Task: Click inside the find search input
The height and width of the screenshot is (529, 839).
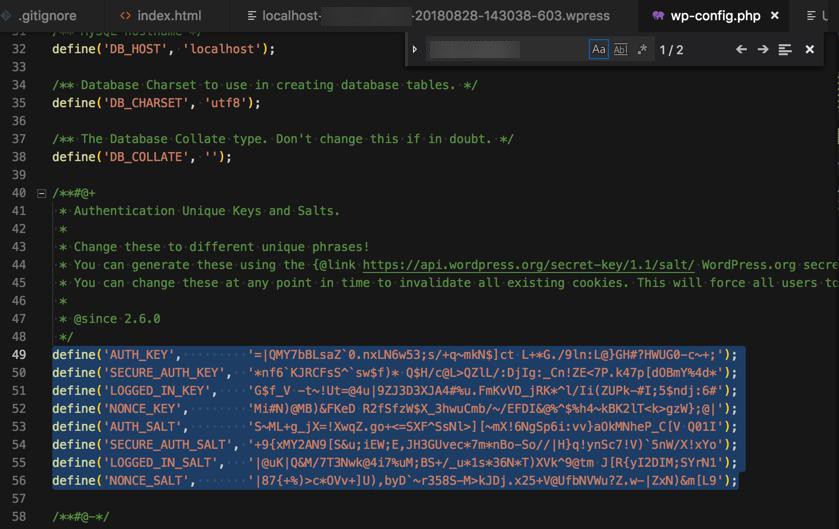Action: pyautogui.click(x=507, y=49)
